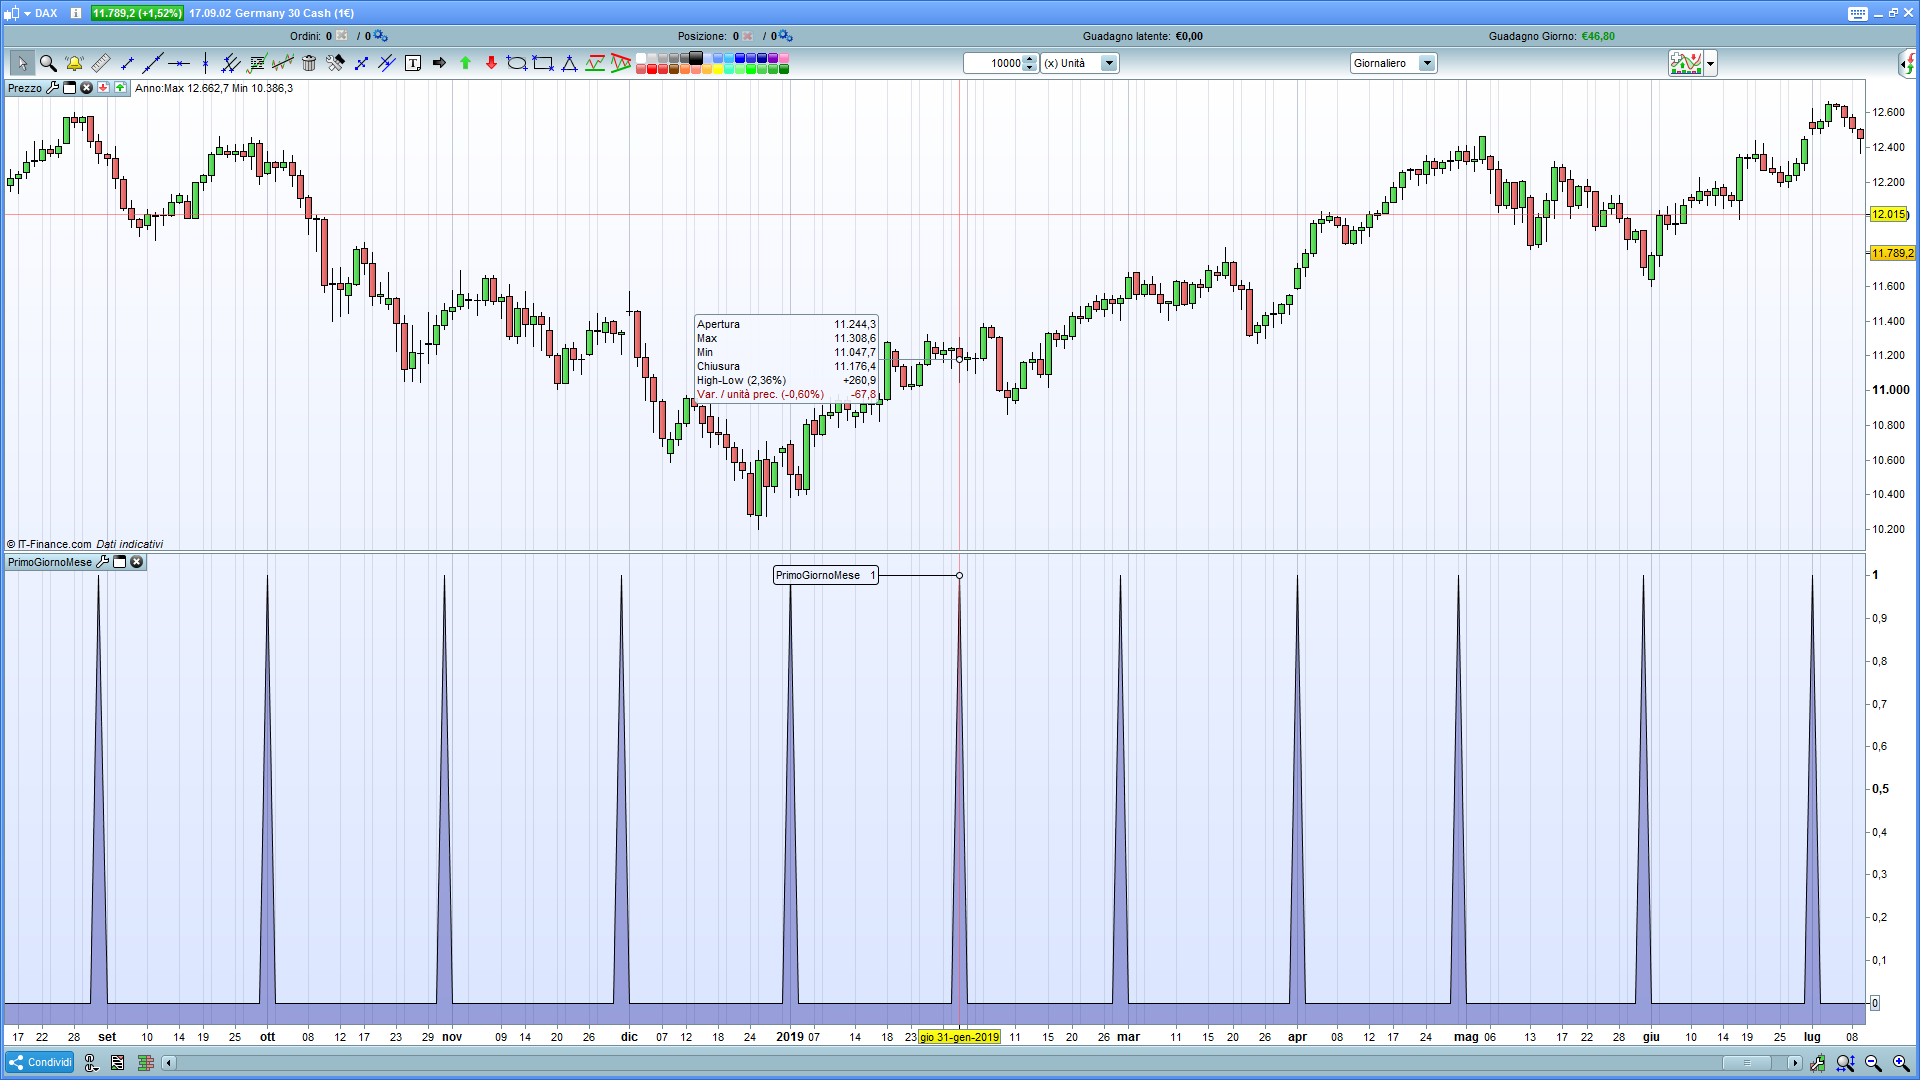
Task: Insert a red down arrow marker
Action: click(491, 63)
